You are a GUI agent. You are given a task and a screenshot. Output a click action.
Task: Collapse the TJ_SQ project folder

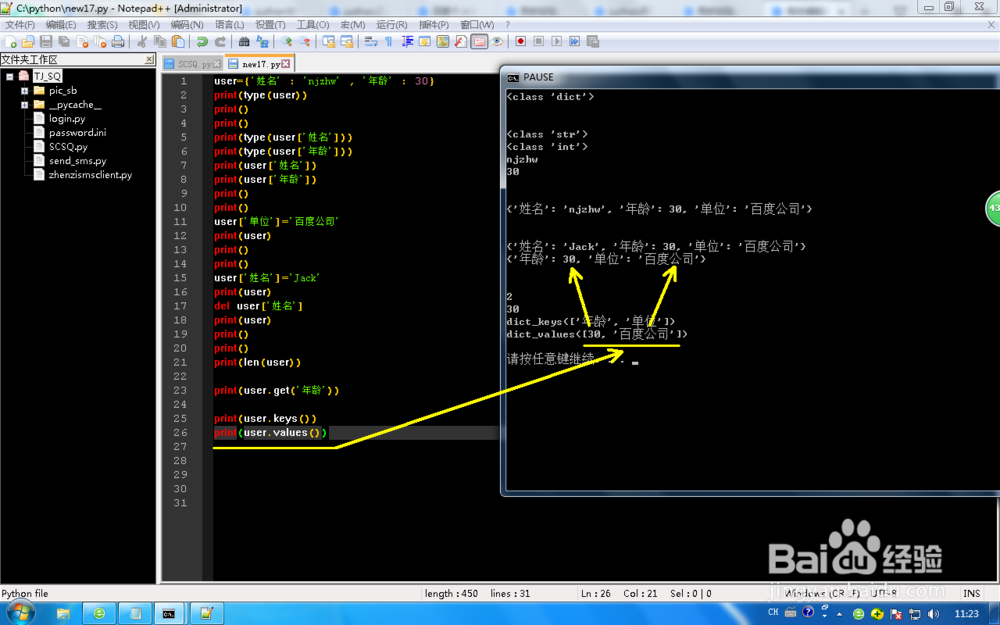(x=9, y=76)
